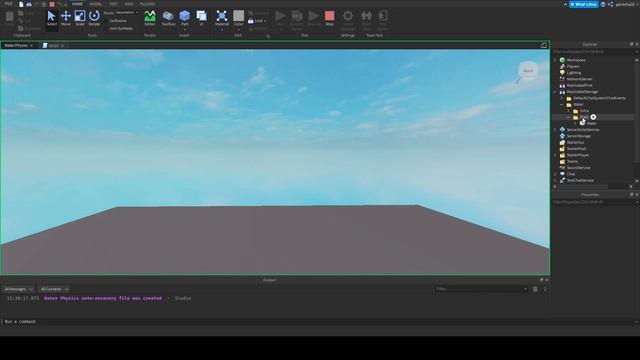
Task: Select ReplicatedFirst in Explorer
Action: [x=579, y=85]
